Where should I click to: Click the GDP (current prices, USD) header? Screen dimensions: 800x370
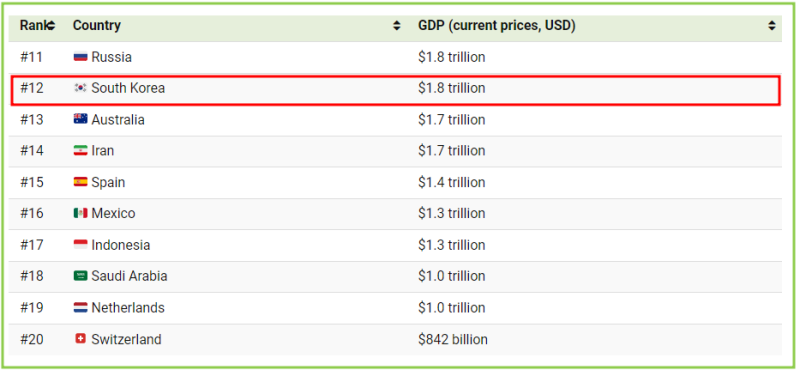[x=496, y=26]
